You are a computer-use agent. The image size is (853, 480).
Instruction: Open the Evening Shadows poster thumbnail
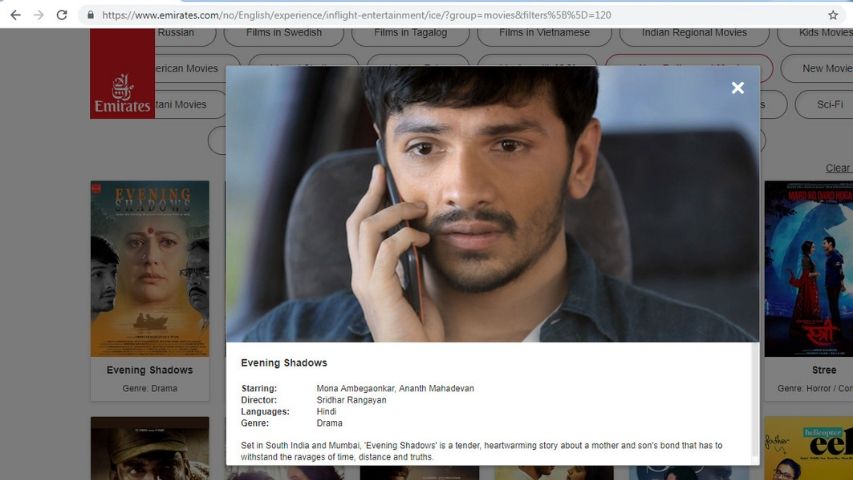click(149, 268)
